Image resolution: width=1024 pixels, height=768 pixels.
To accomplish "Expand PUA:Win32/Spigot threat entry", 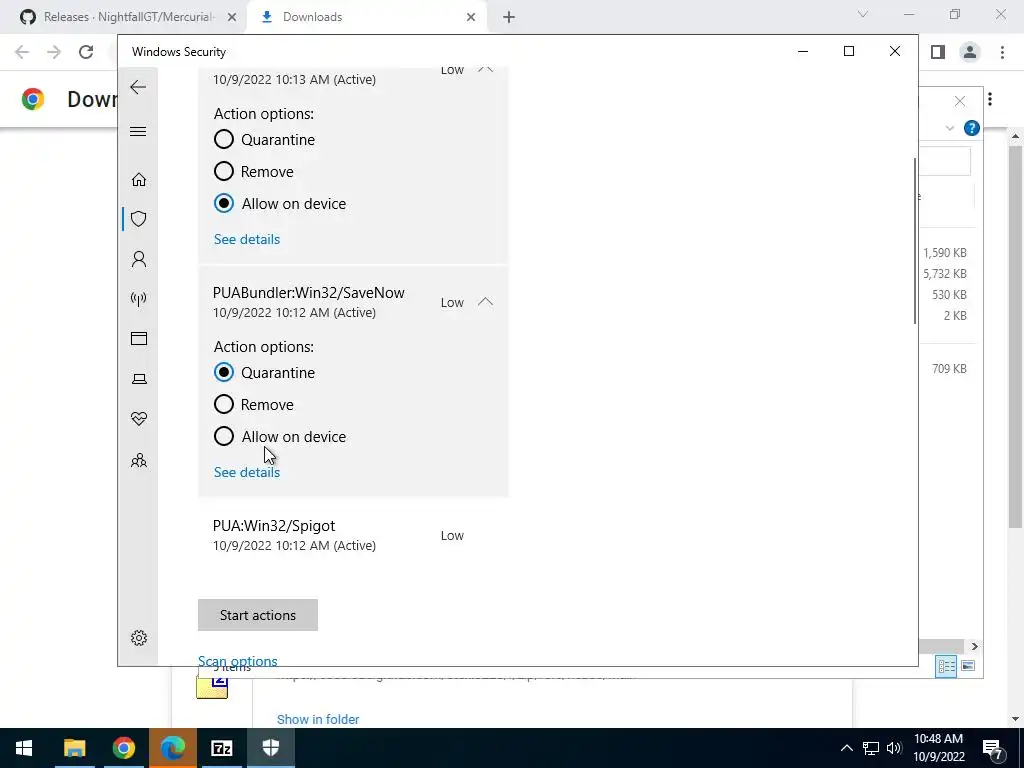I will click(353, 535).
